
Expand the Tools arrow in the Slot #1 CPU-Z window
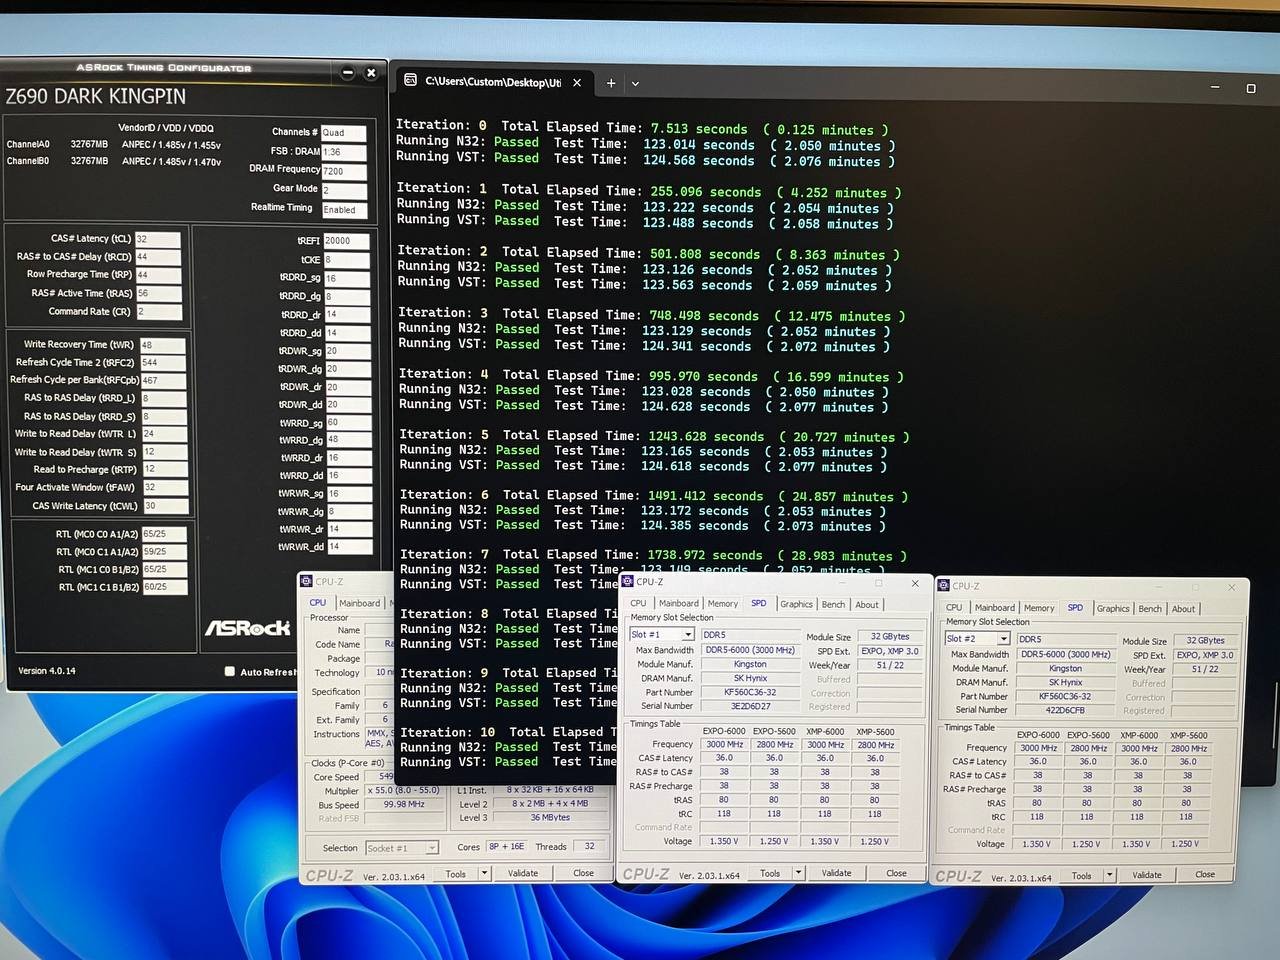click(798, 873)
